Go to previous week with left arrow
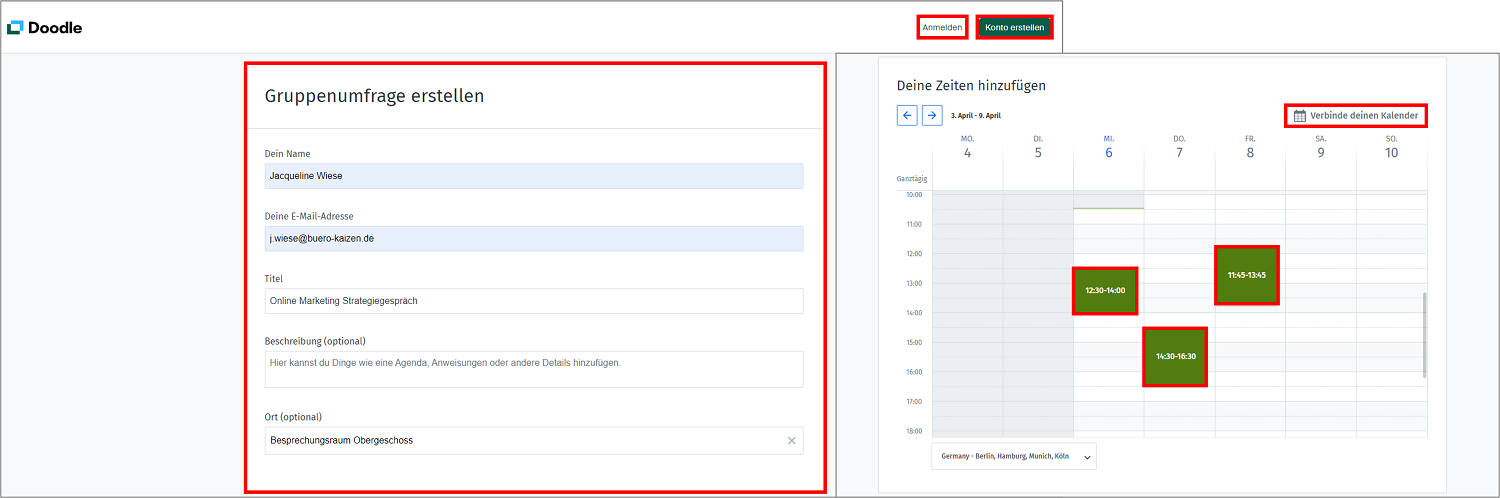This screenshot has height=498, width=1500. (x=907, y=115)
